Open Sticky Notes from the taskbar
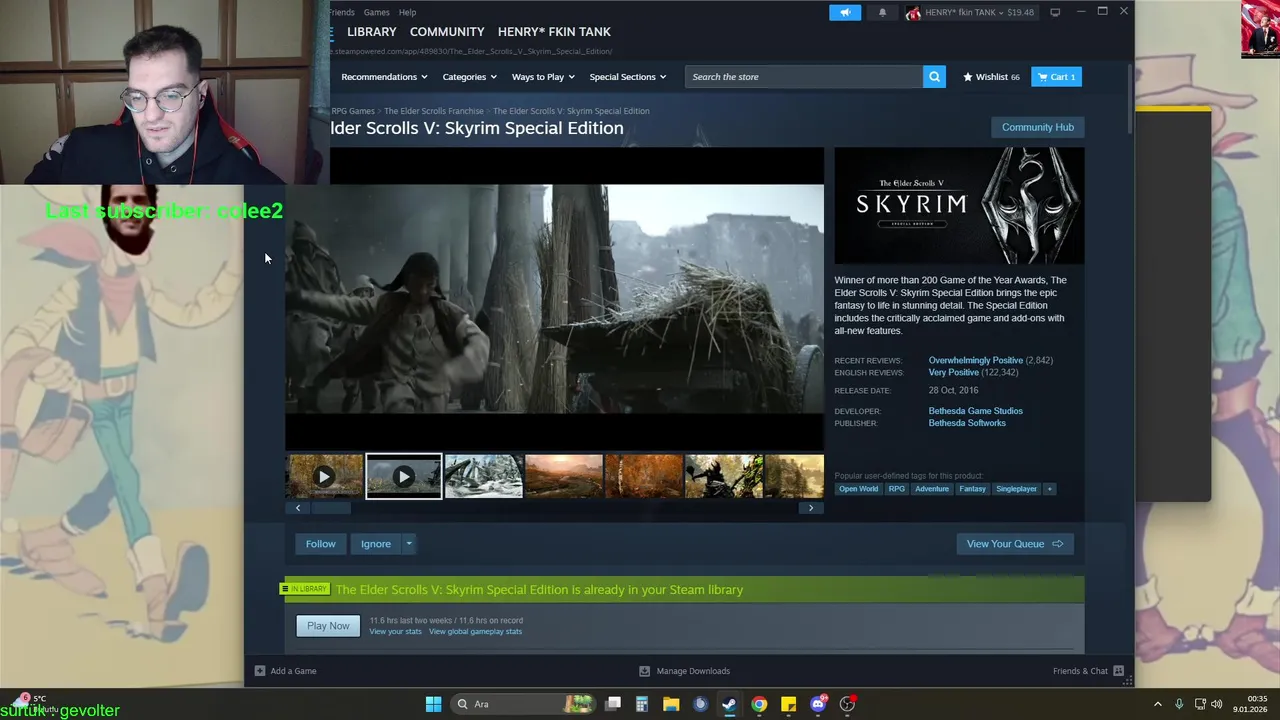This screenshot has width=1280, height=720. (788, 704)
